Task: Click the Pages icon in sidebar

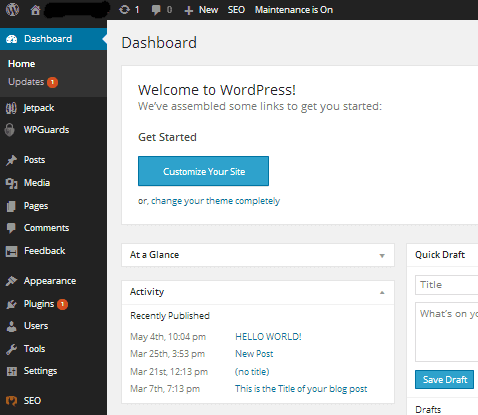Action: tap(11, 206)
